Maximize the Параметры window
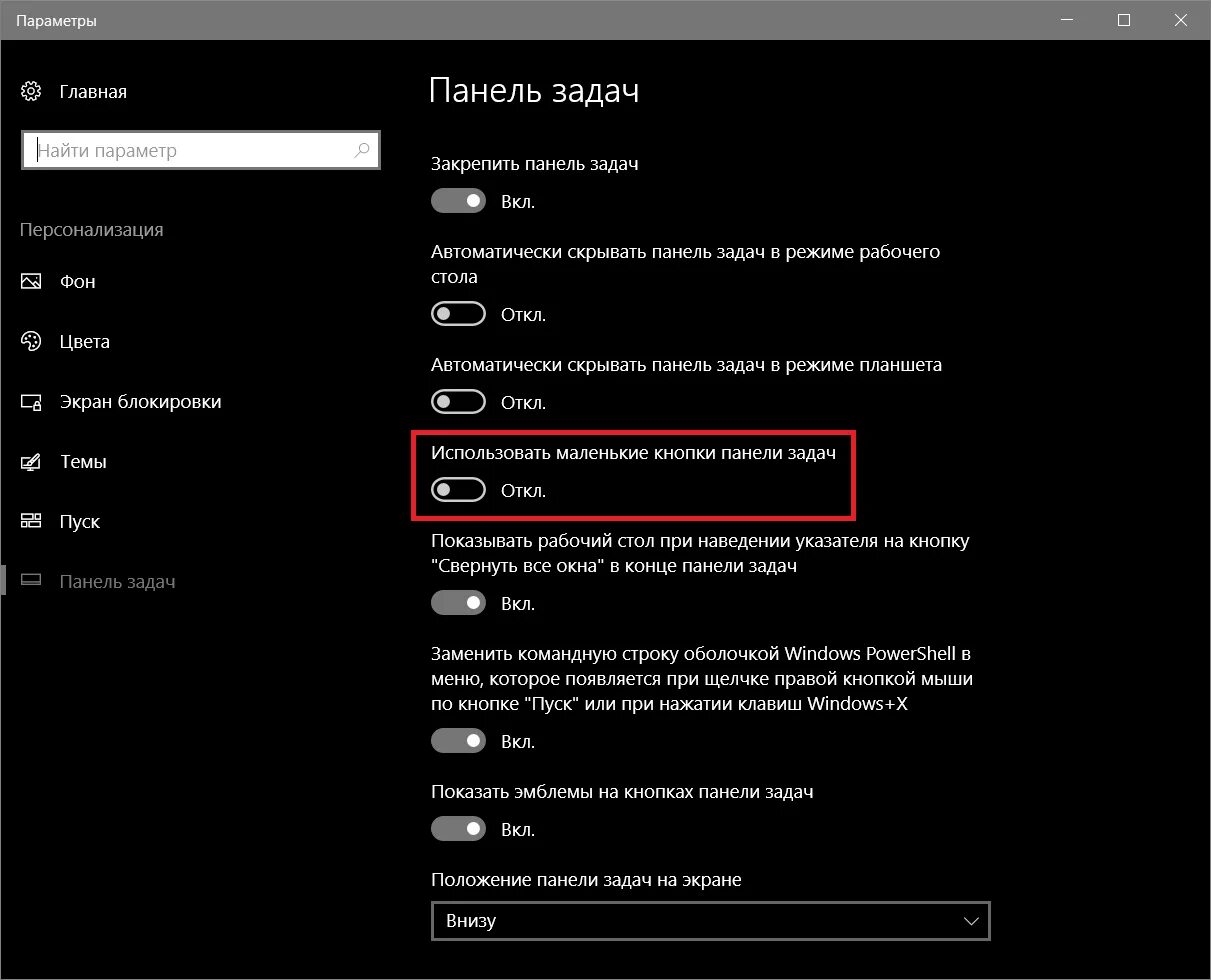 click(1124, 20)
